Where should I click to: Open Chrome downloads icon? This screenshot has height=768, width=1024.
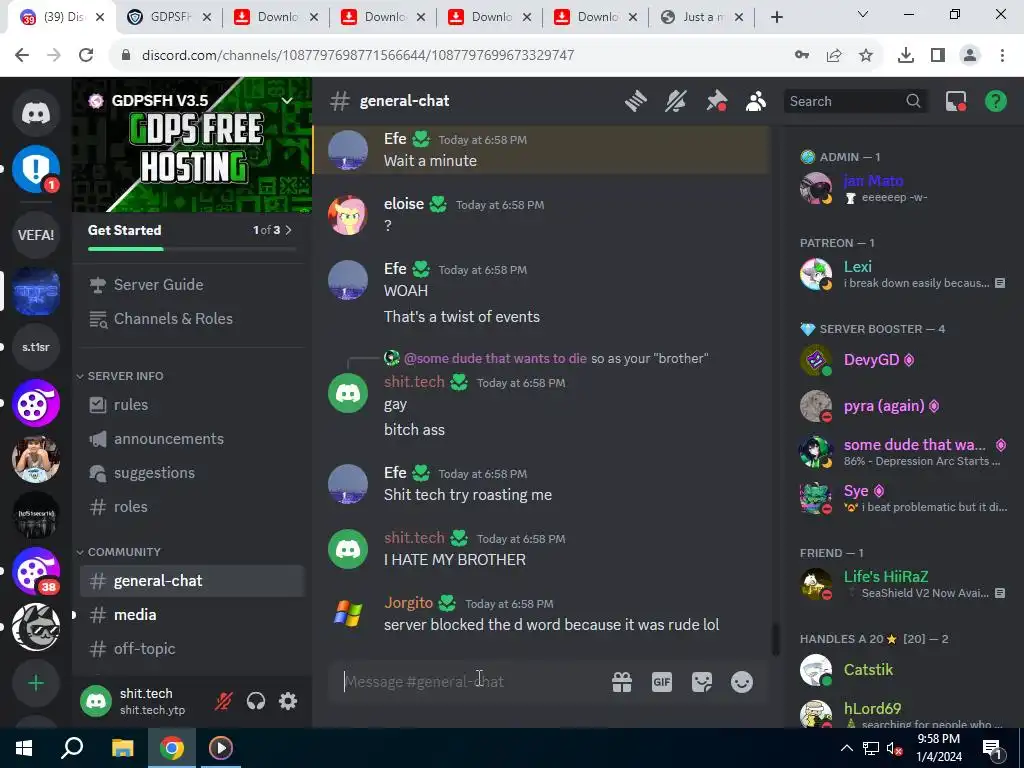click(905, 56)
